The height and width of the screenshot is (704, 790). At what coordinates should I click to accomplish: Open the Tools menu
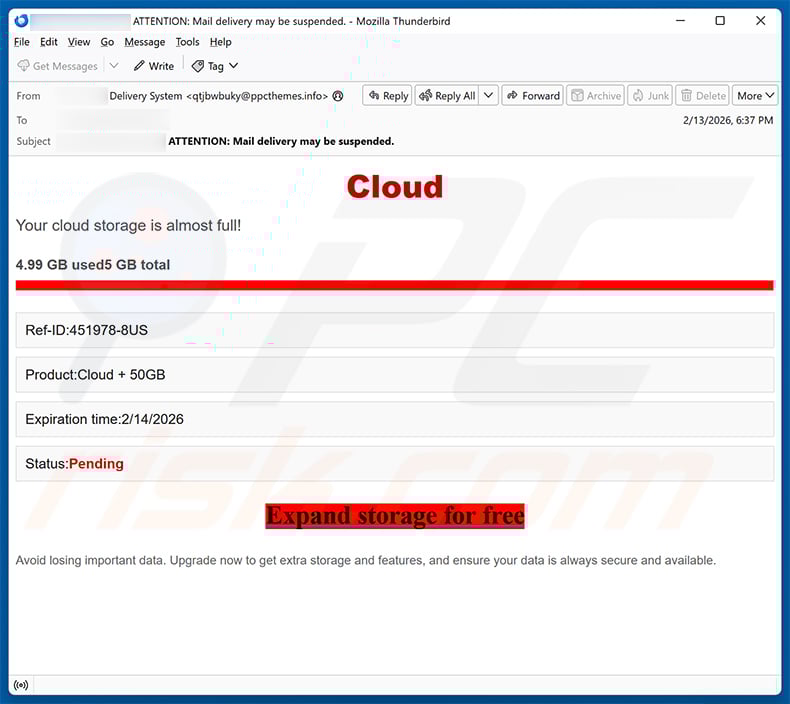point(187,42)
